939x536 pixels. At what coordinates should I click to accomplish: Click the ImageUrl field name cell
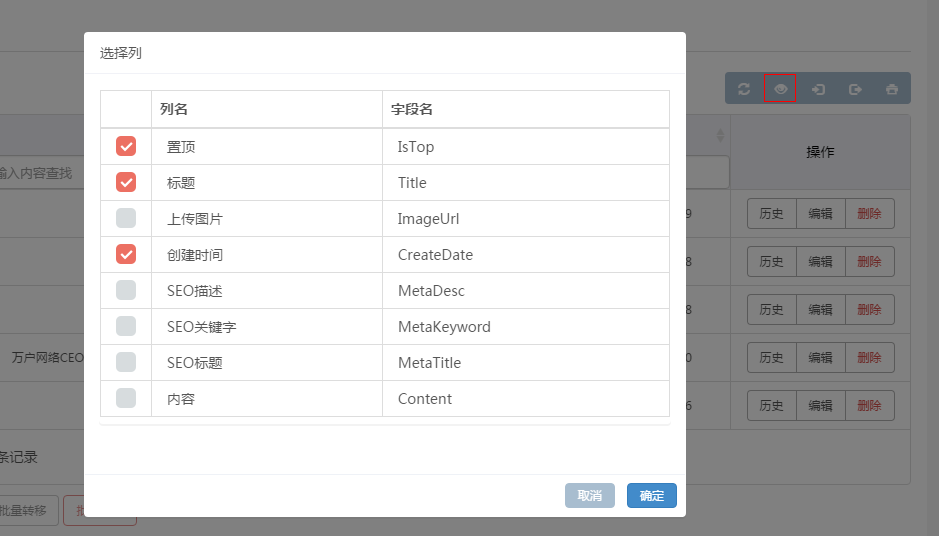[526, 219]
